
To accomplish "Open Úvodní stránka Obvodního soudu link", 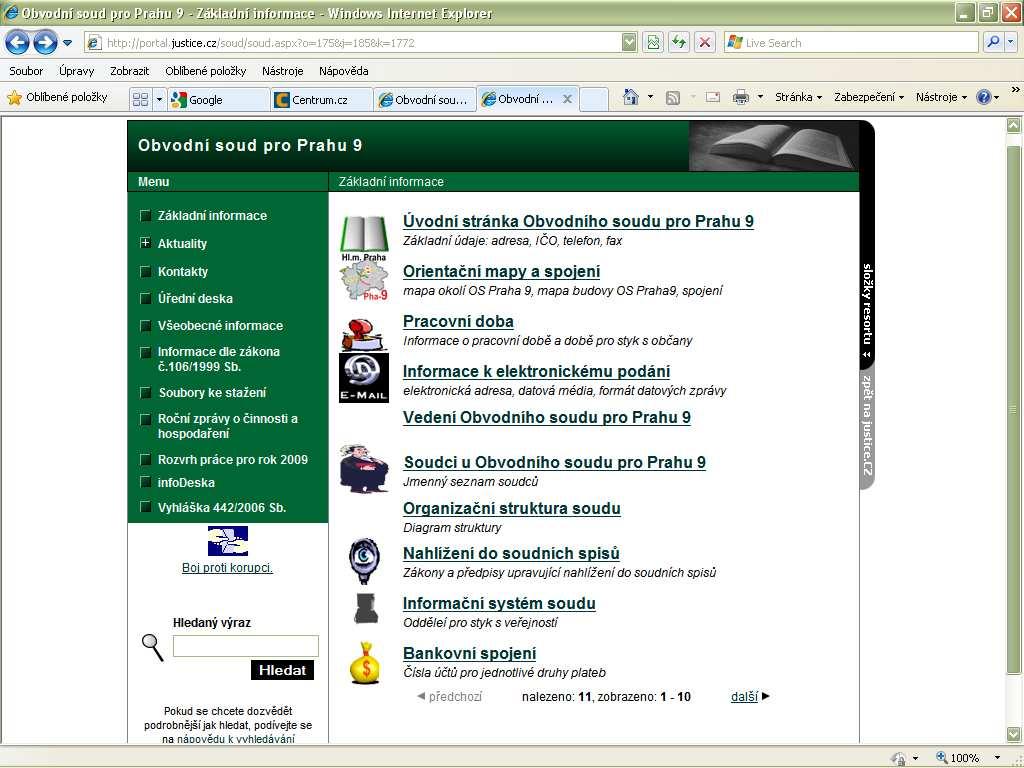I will (x=579, y=221).
